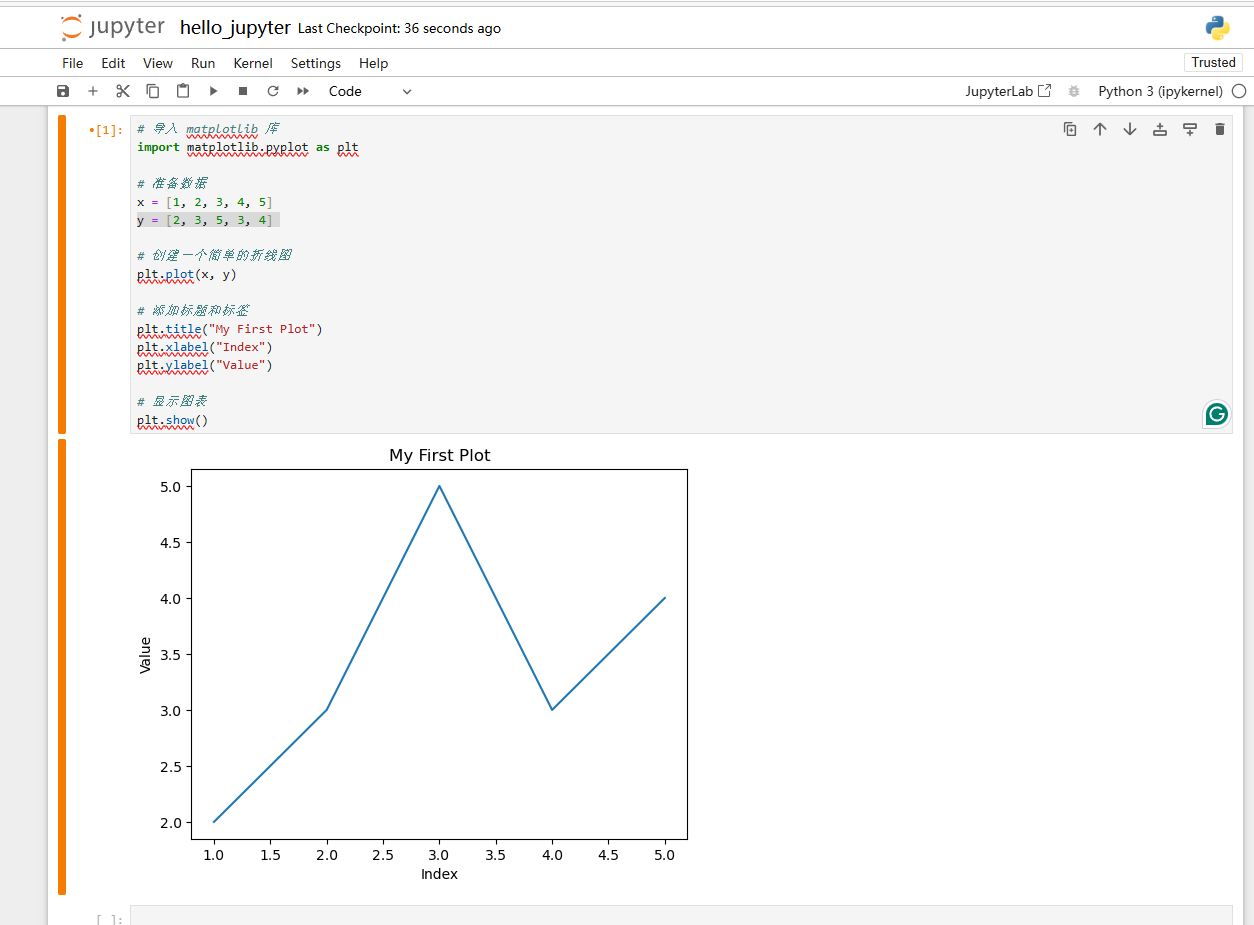Click the plt.title("My First Plot") line
This screenshot has height=925, width=1254.
pyautogui.click(x=230, y=329)
